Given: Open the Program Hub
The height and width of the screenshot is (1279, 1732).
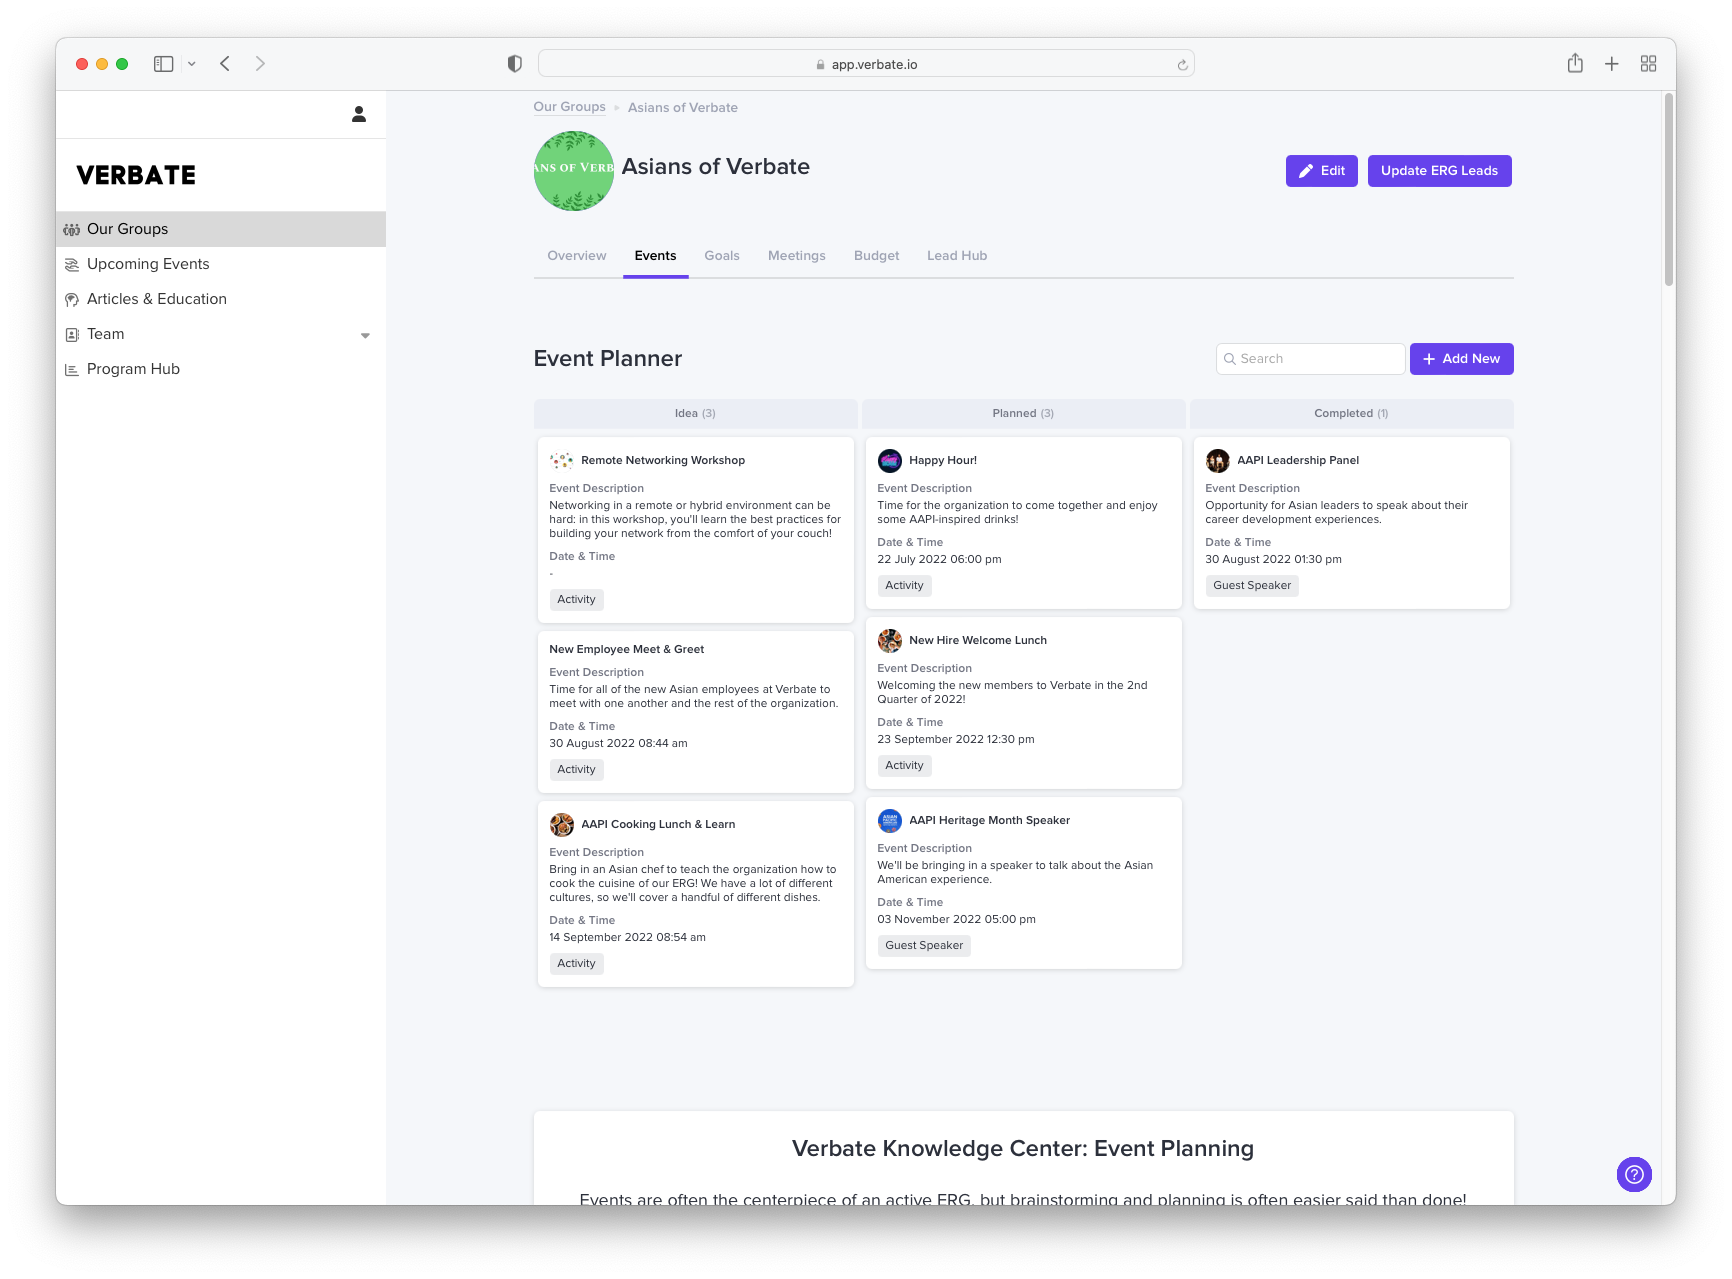Looking at the screenshot, I should 132,368.
